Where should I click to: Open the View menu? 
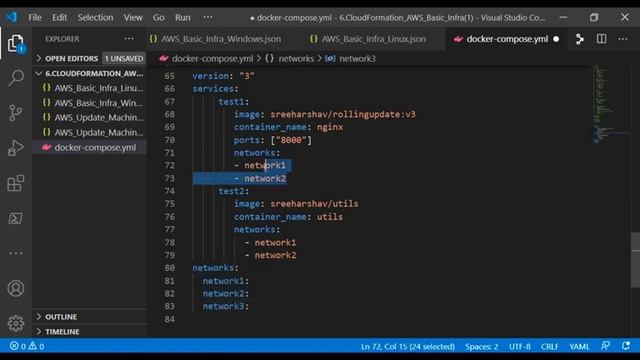click(x=133, y=17)
